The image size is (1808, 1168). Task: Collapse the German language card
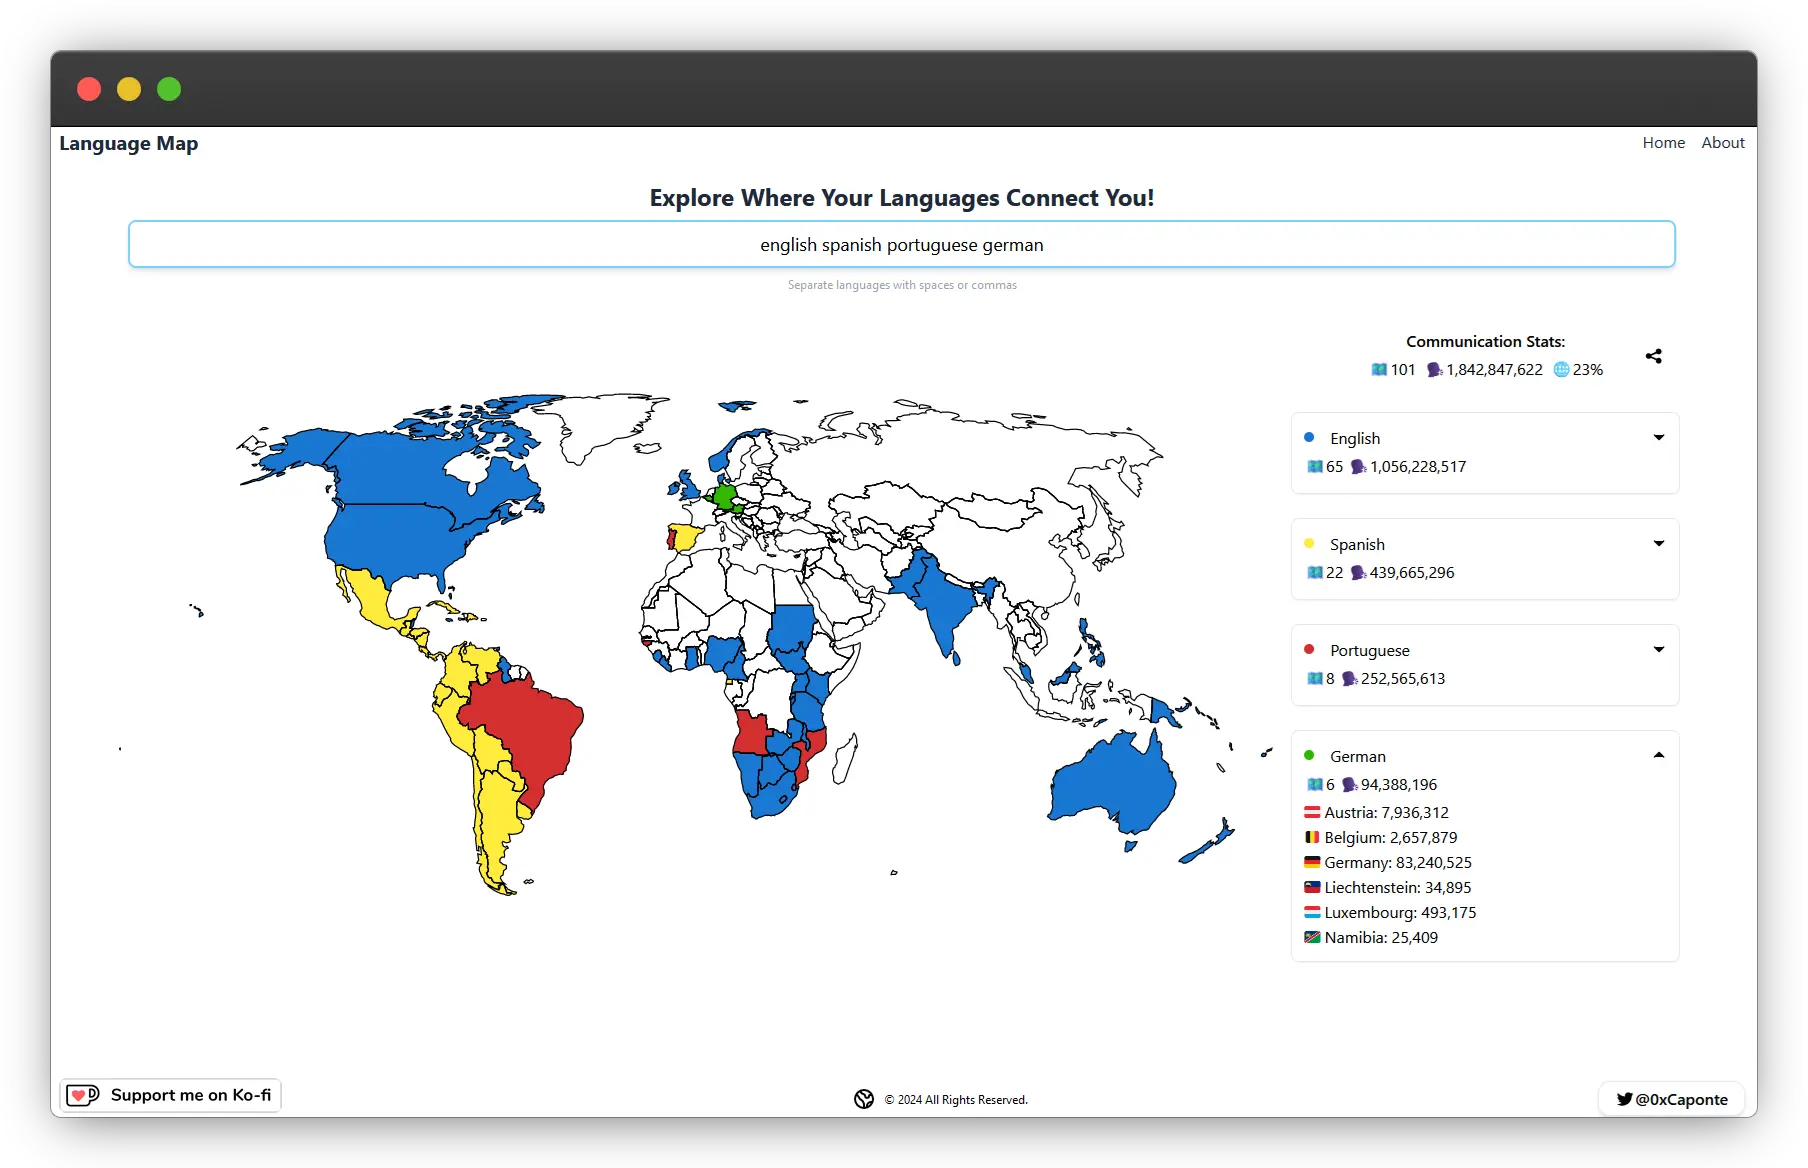tap(1658, 755)
